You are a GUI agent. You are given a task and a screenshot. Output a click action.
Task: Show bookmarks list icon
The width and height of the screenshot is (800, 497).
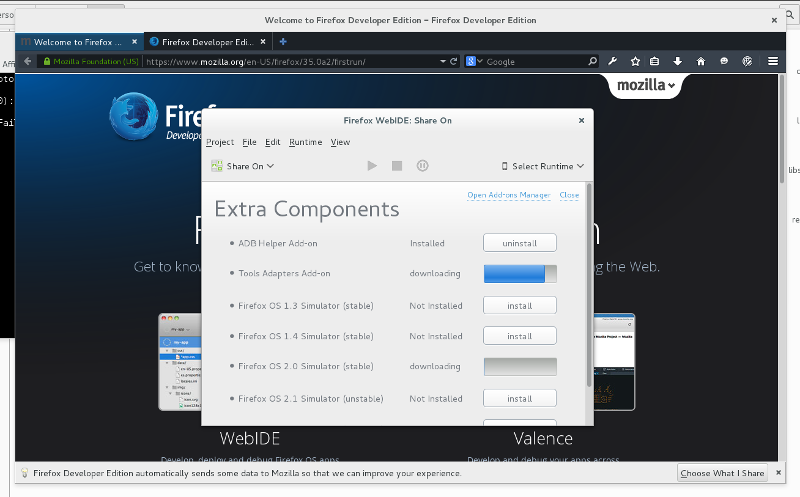655,61
